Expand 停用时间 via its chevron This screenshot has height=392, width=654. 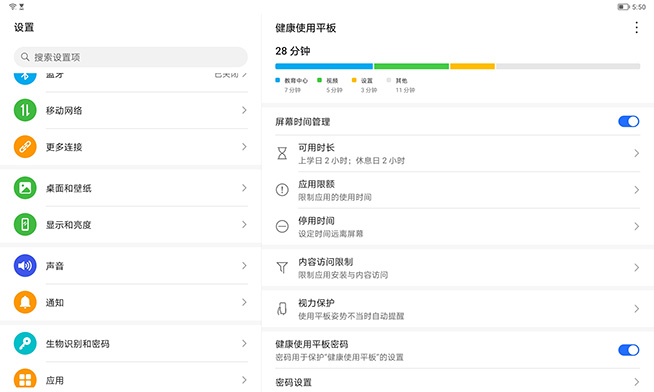tap(636, 226)
